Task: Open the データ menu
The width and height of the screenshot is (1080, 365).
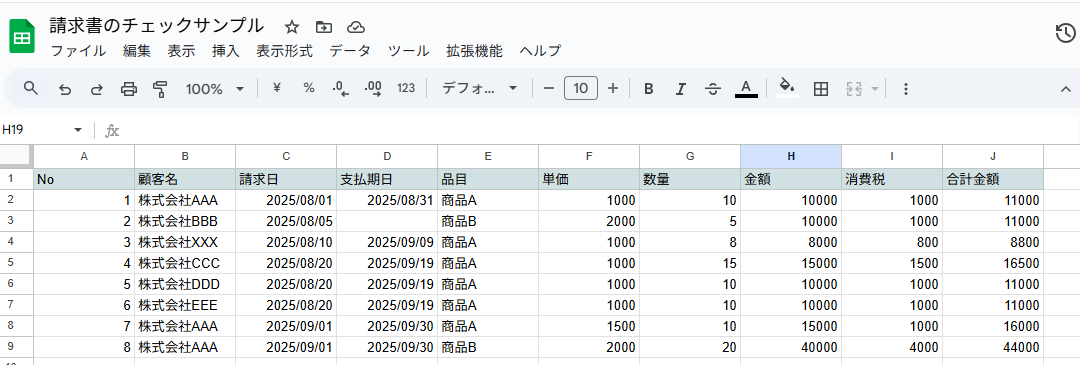Action: pos(350,51)
